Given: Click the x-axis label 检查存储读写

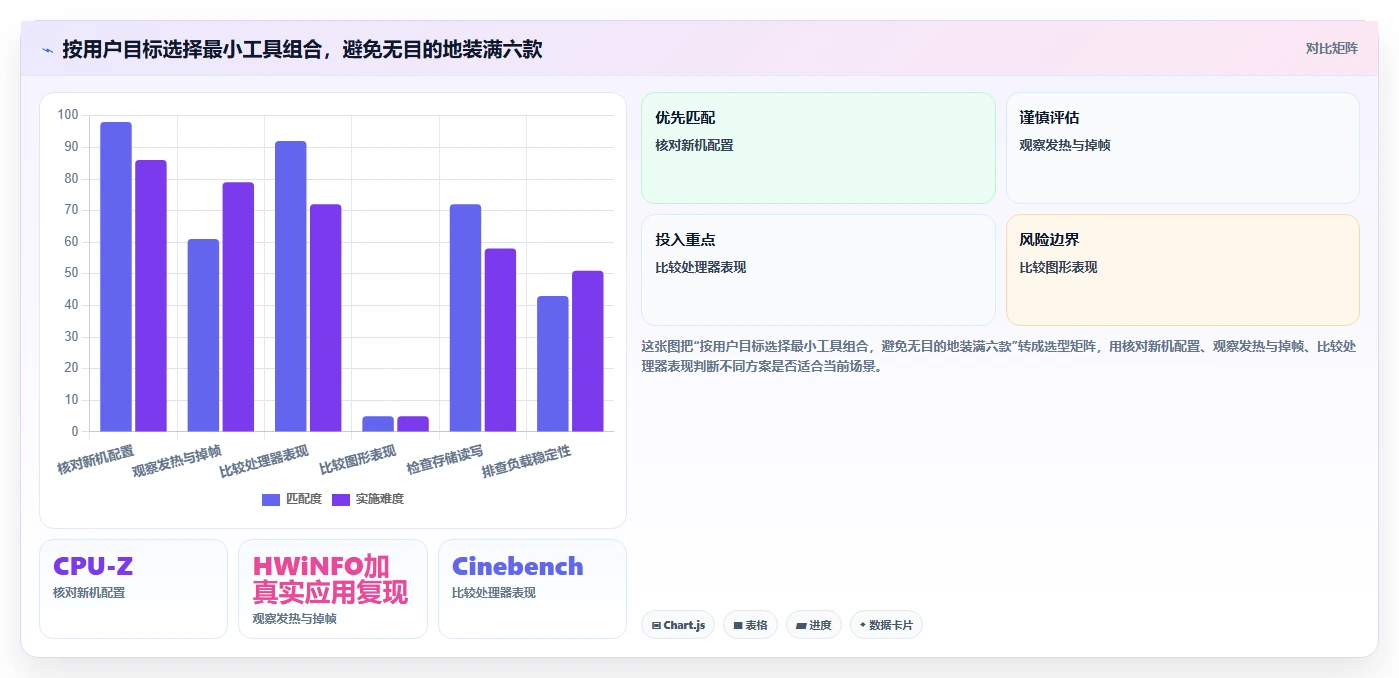Looking at the screenshot, I should 446,460.
